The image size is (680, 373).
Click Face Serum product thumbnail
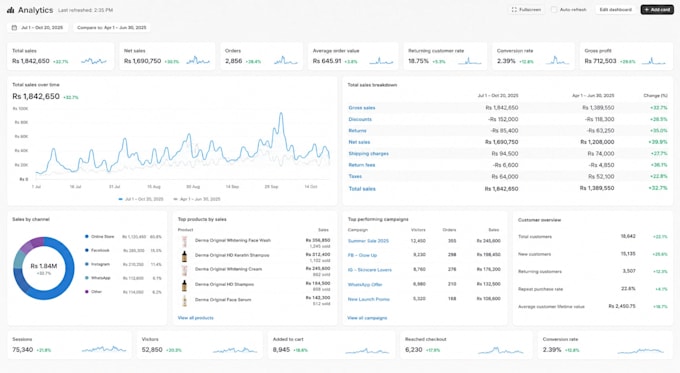[184, 300]
